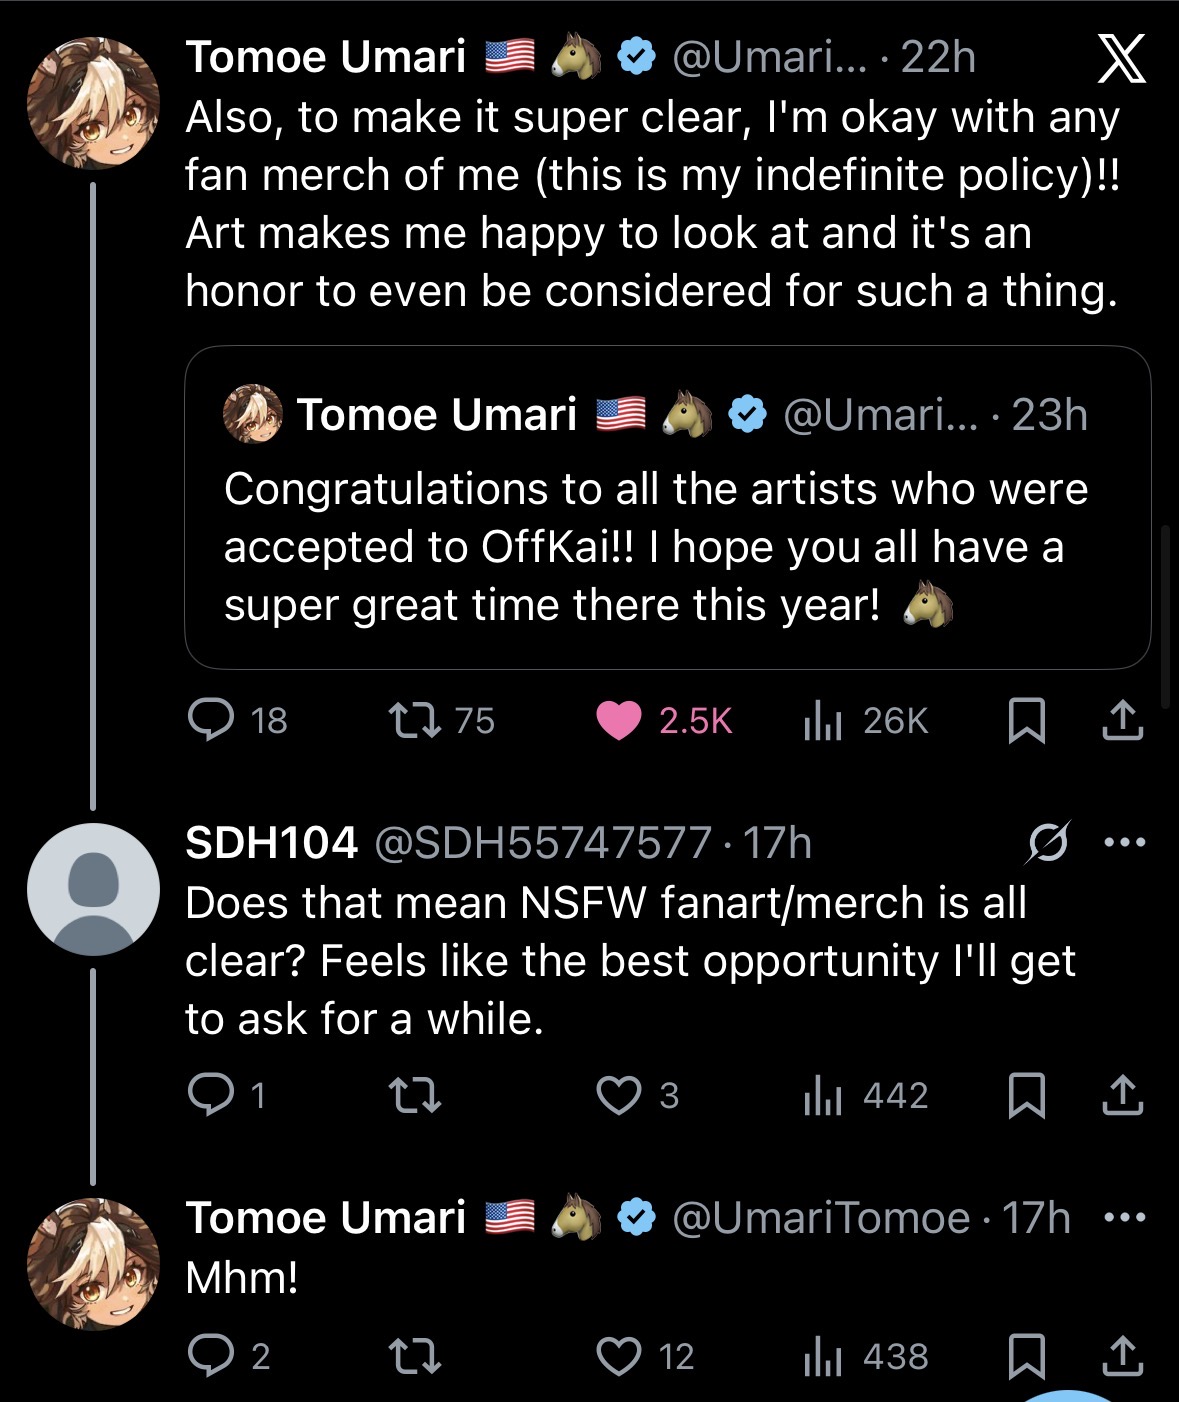Viewport: 1179px width, 1402px height.
Task: Repost SDH104's reply
Action: click(414, 1095)
